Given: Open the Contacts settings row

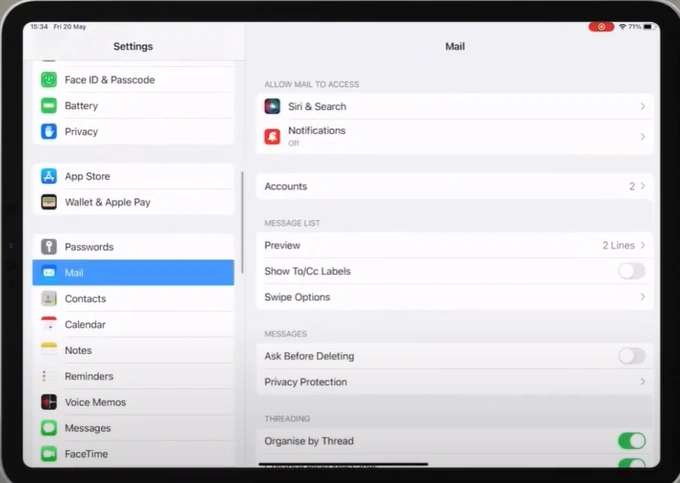Looking at the screenshot, I should tap(133, 298).
